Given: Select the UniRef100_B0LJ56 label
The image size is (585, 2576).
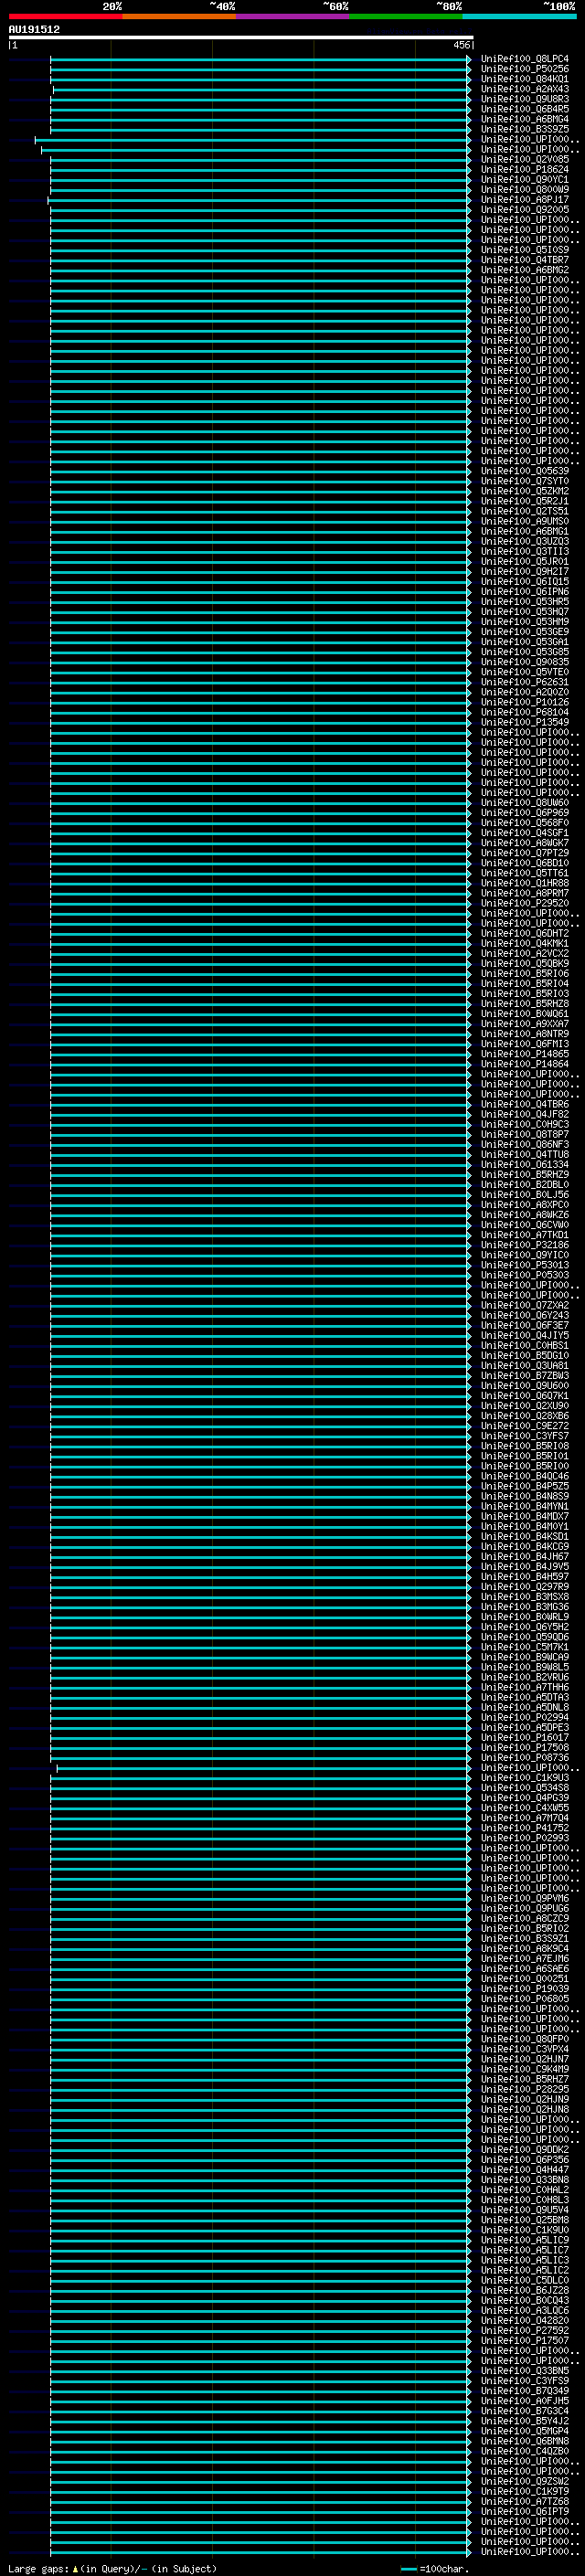Looking at the screenshot, I should [524, 1195].
